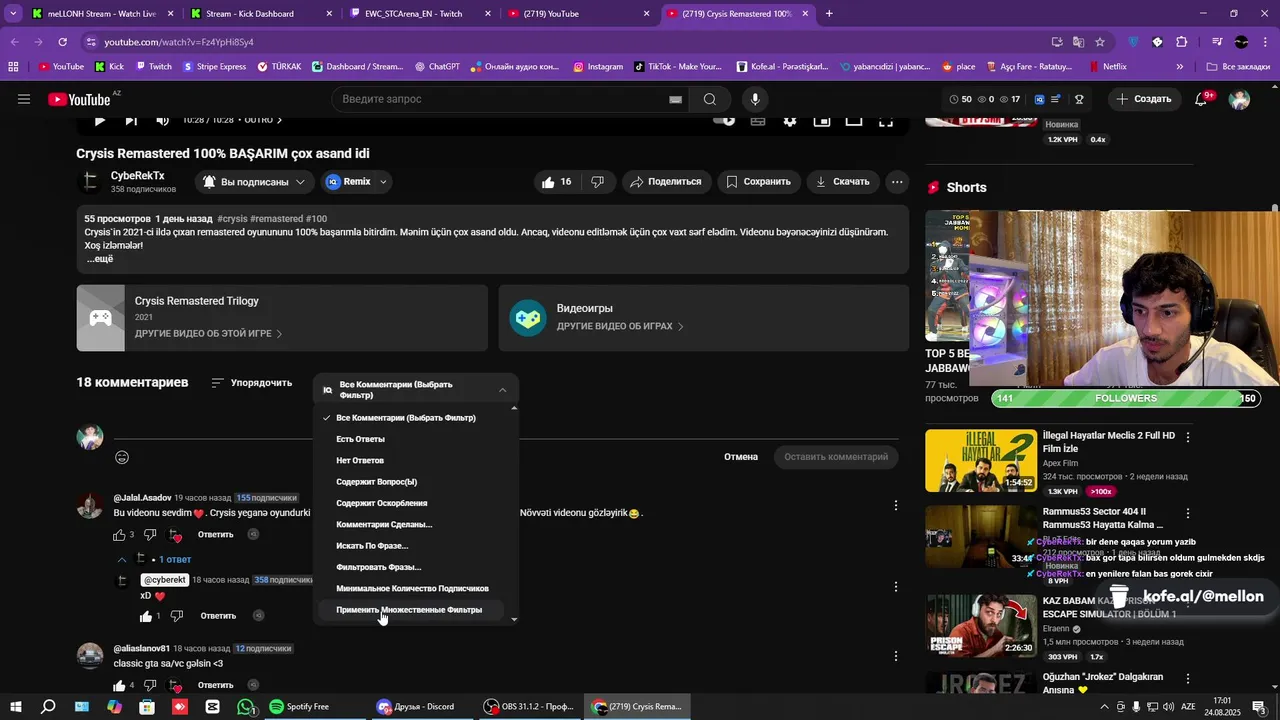
Task: Choose the 'Минимальное Количество Подписчиков' filter
Action: pos(412,588)
